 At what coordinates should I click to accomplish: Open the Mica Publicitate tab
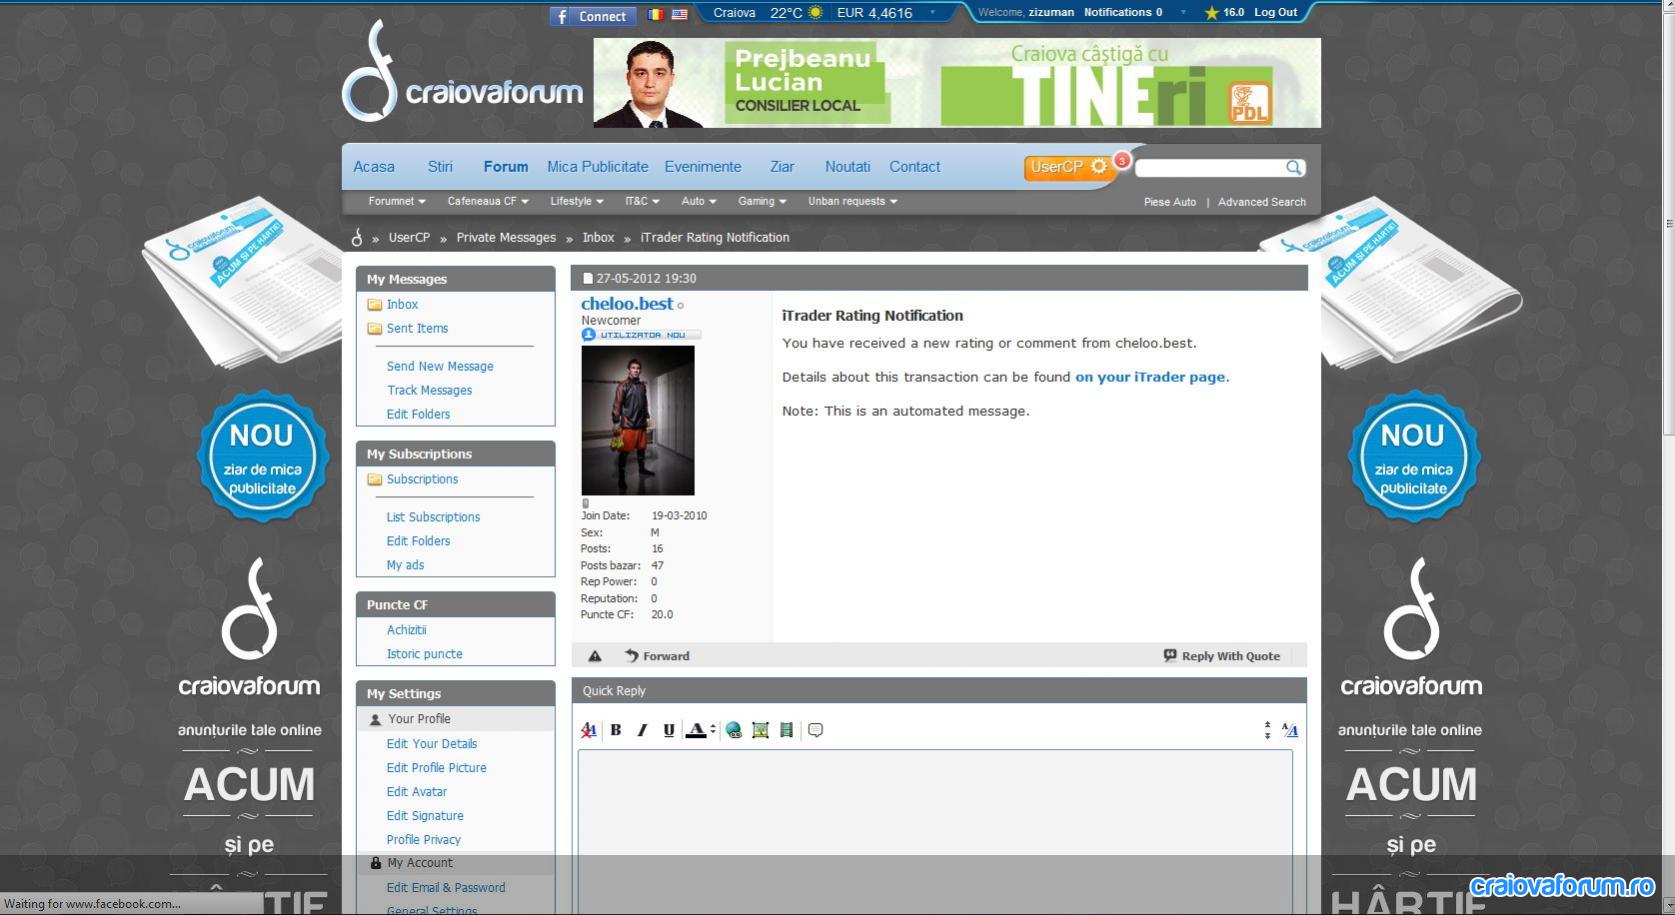point(598,167)
